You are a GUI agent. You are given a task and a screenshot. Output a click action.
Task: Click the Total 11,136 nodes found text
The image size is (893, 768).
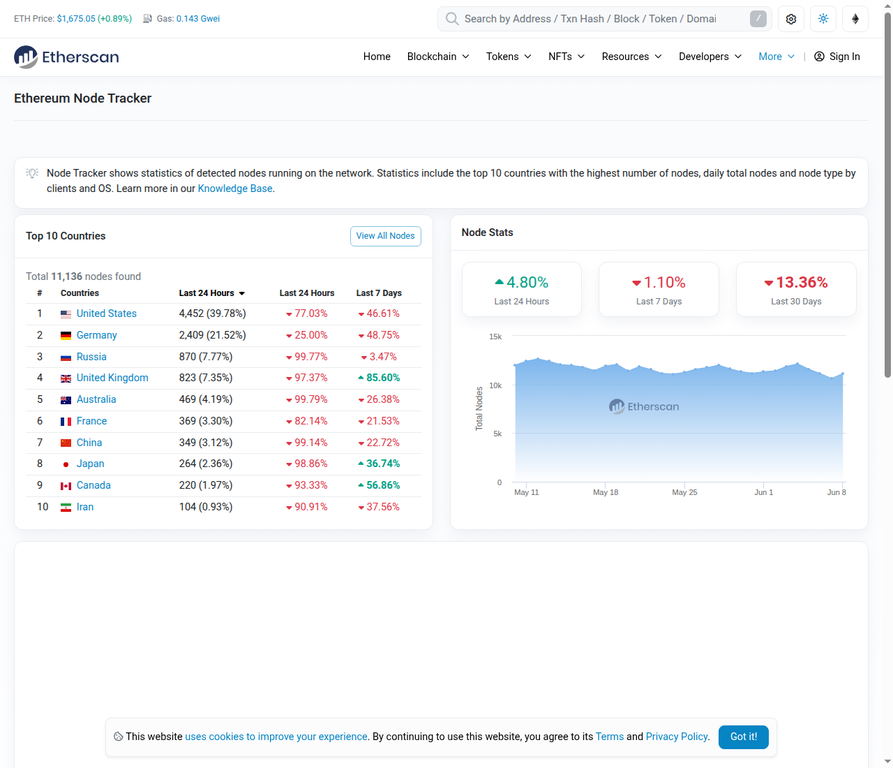tap(83, 277)
